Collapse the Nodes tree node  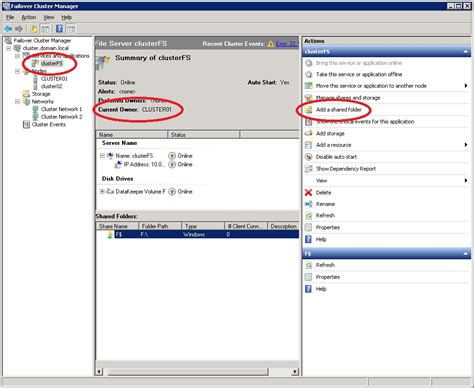pos(17,71)
